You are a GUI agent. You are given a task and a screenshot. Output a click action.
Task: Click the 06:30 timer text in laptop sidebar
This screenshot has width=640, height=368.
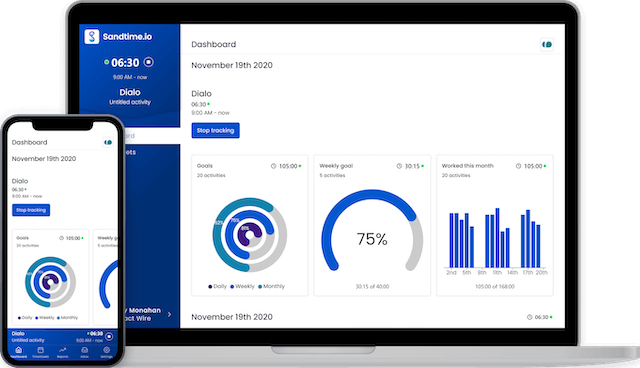(125, 63)
